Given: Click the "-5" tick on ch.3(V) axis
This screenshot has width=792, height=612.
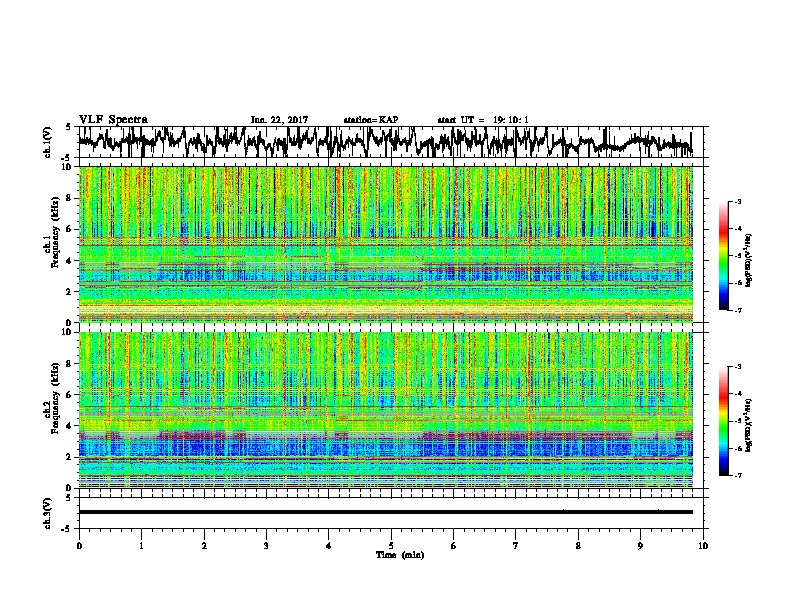Looking at the screenshot, I should tap(67, 529).
